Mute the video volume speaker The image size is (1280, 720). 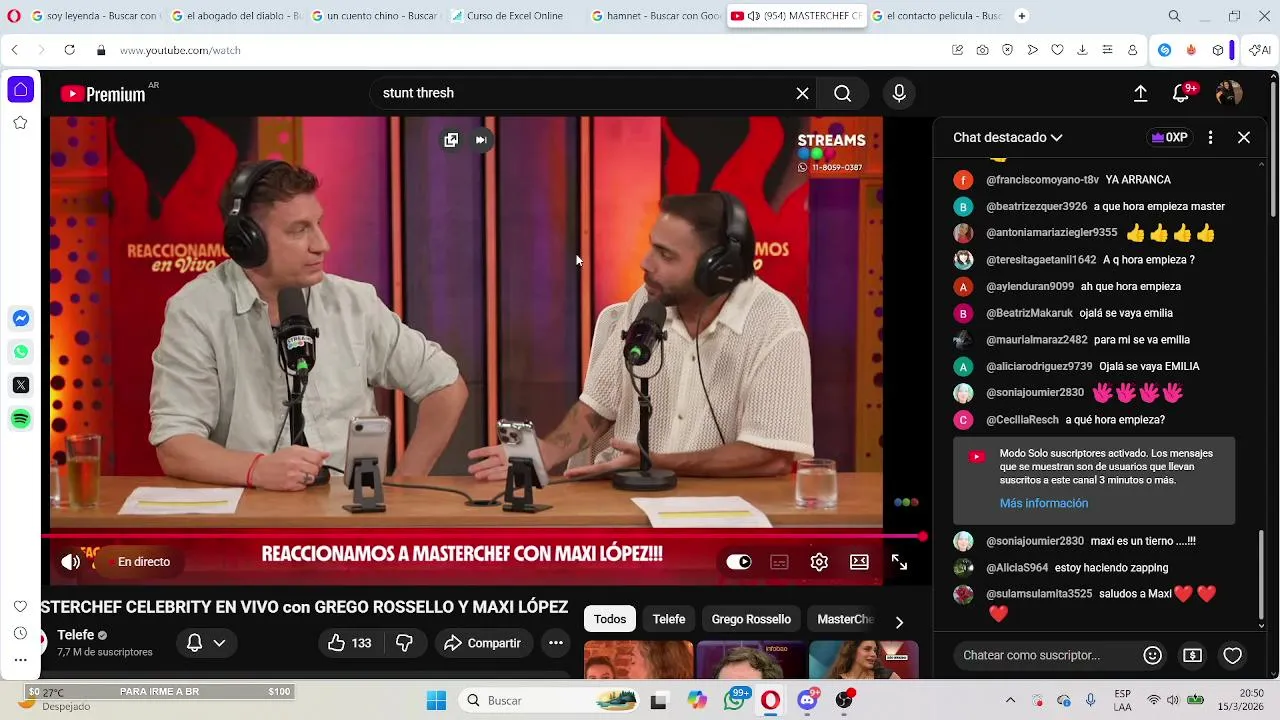70,562
